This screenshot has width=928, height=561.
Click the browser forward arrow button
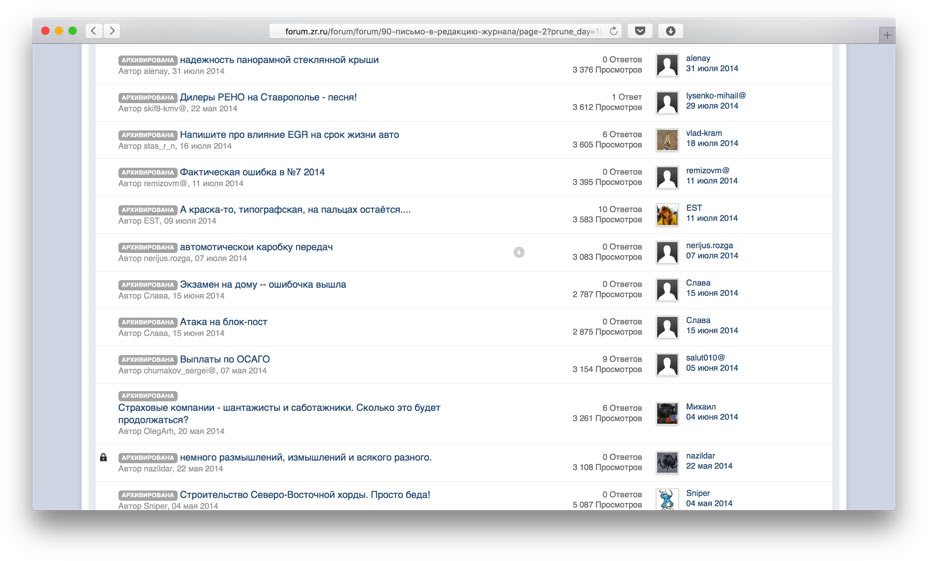112,31
